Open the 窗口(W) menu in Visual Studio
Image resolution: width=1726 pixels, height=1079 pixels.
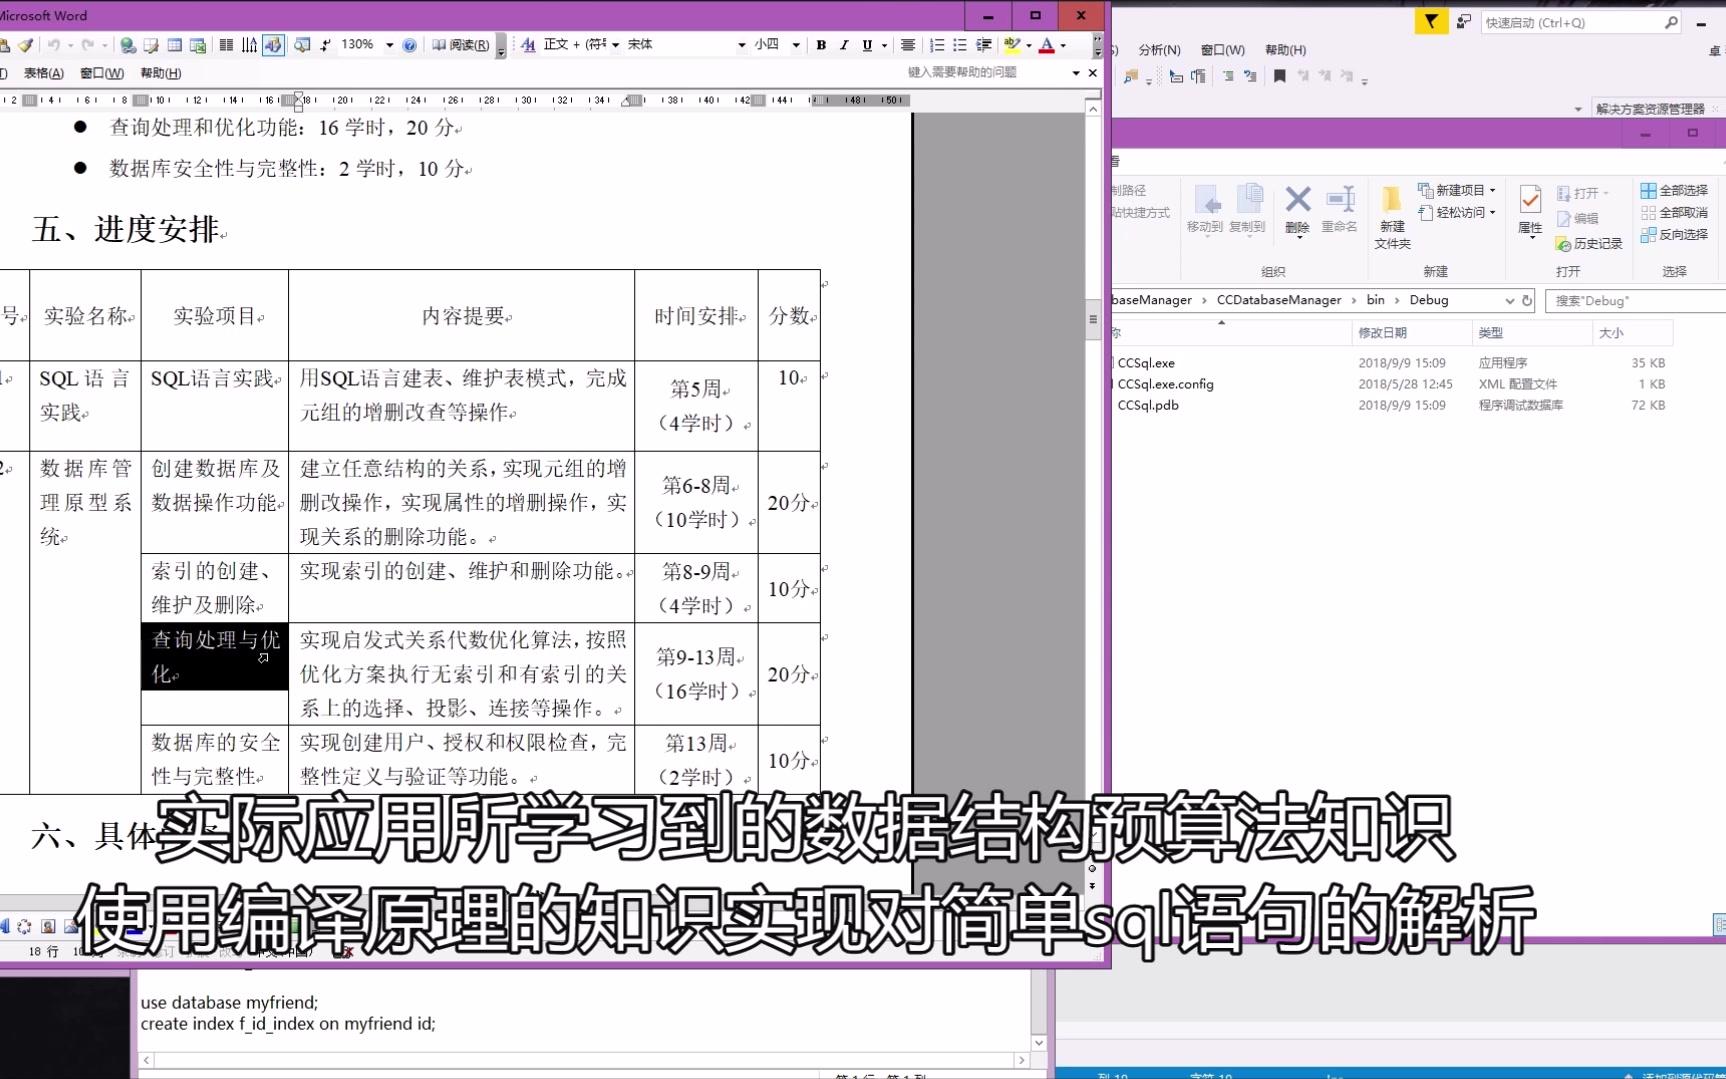(x=1222, y=50)
